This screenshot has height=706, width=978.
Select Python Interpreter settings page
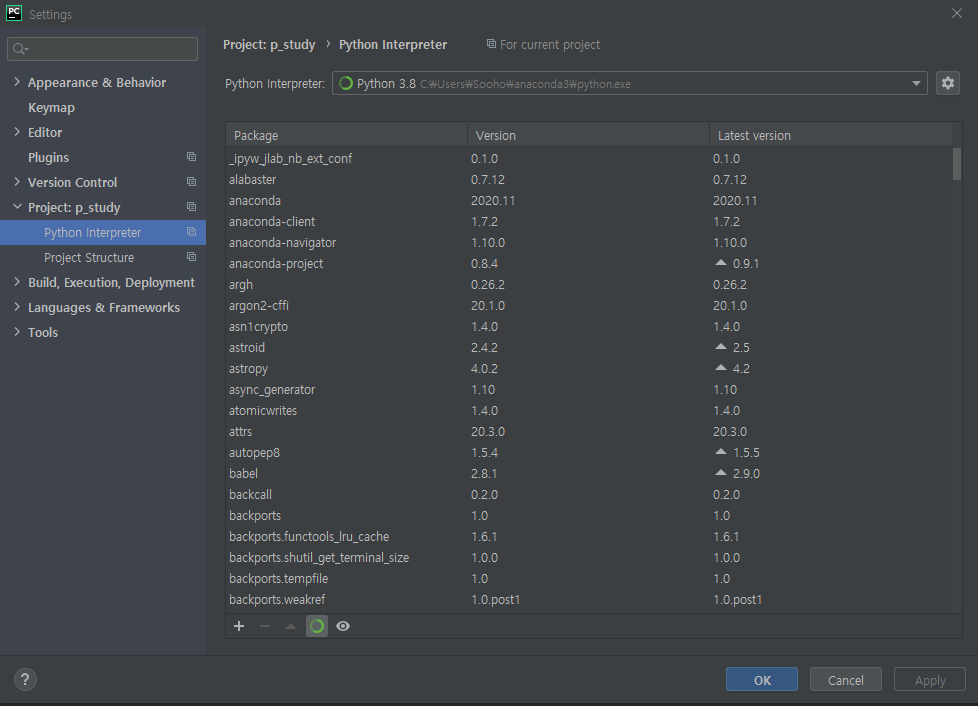coord(103,232)
